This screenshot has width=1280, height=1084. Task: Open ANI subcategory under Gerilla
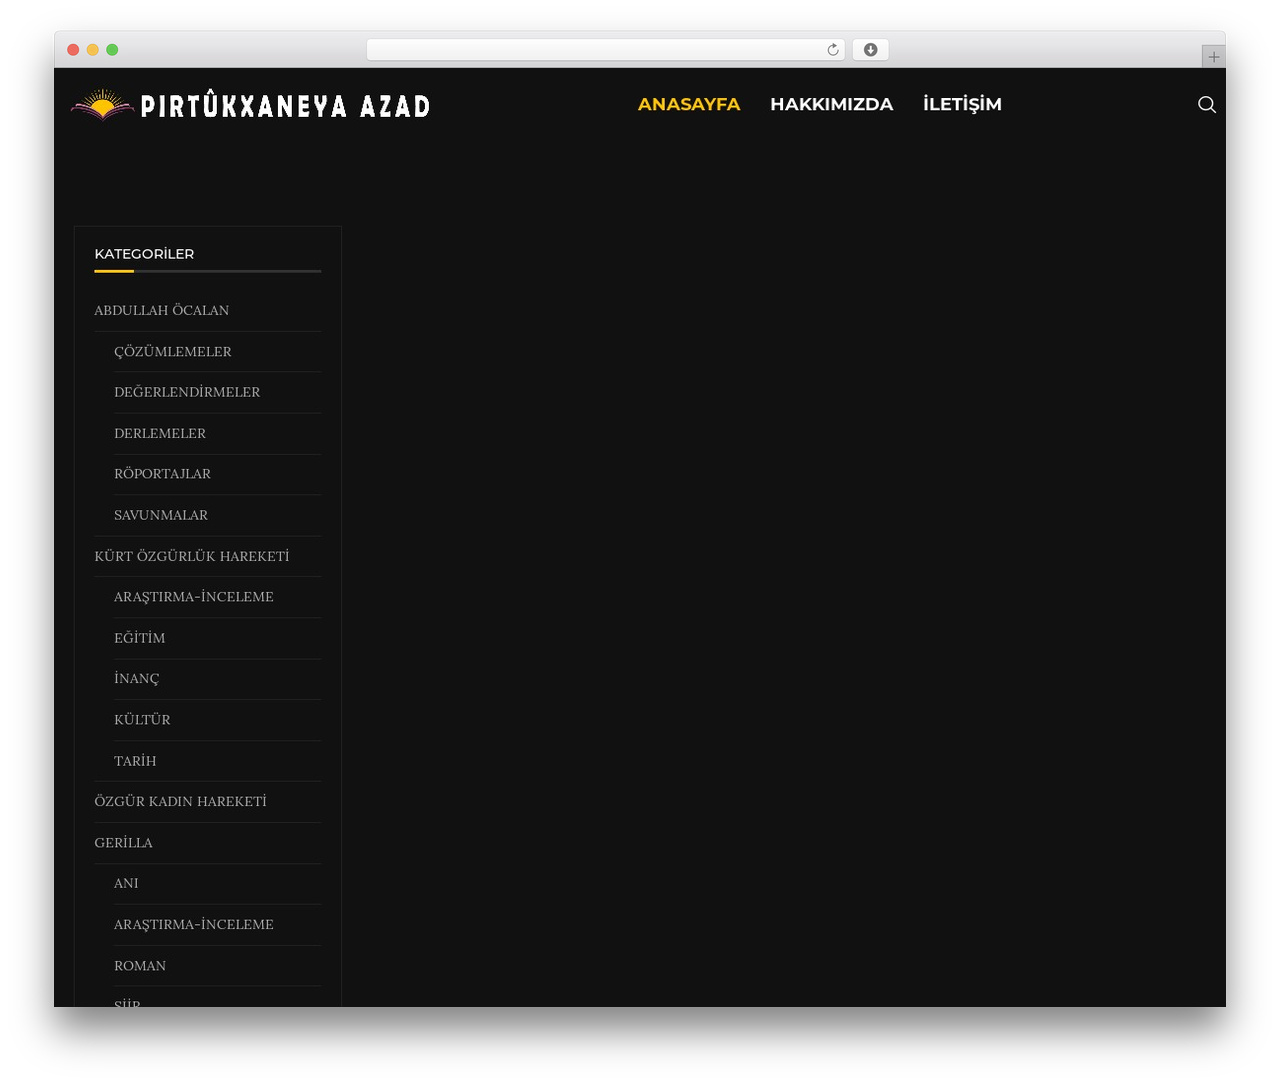pos(126,883)
